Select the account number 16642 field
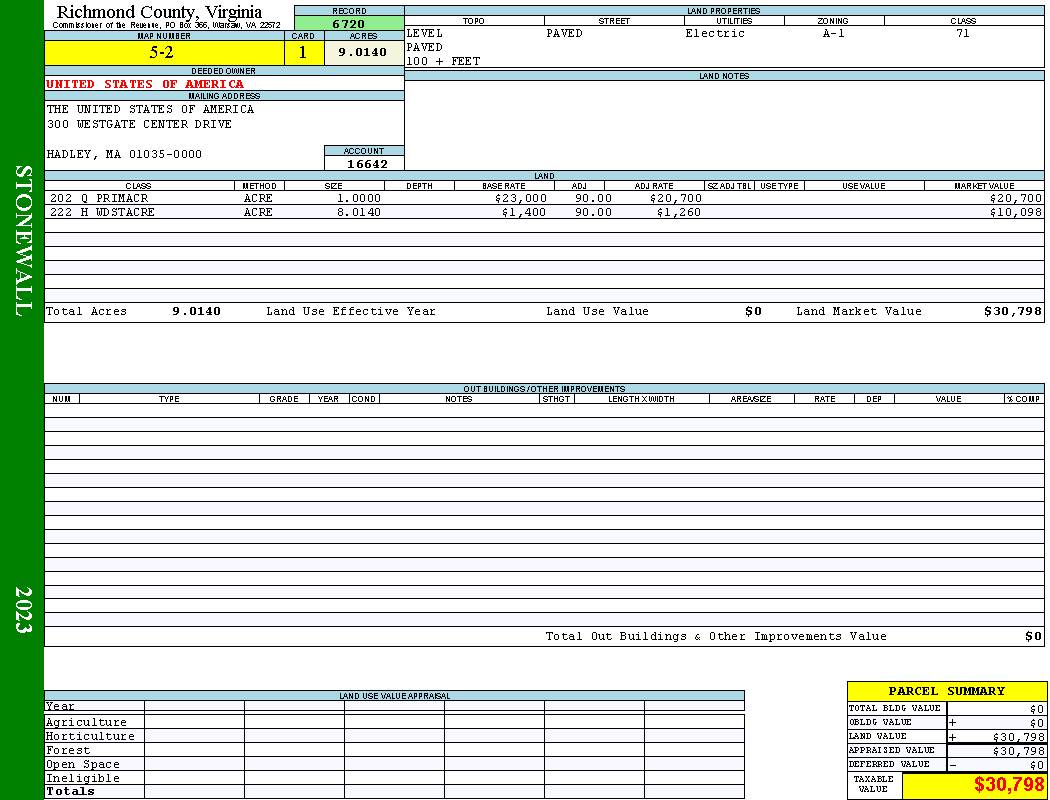 [364, 163]
